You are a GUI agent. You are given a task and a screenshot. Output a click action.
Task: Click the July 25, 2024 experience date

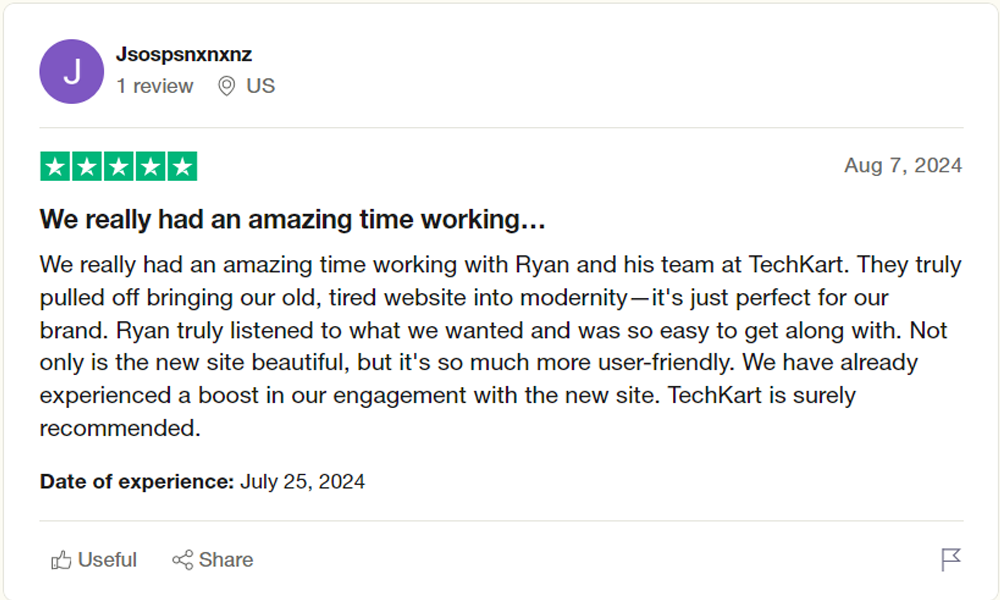coord(303,482)
